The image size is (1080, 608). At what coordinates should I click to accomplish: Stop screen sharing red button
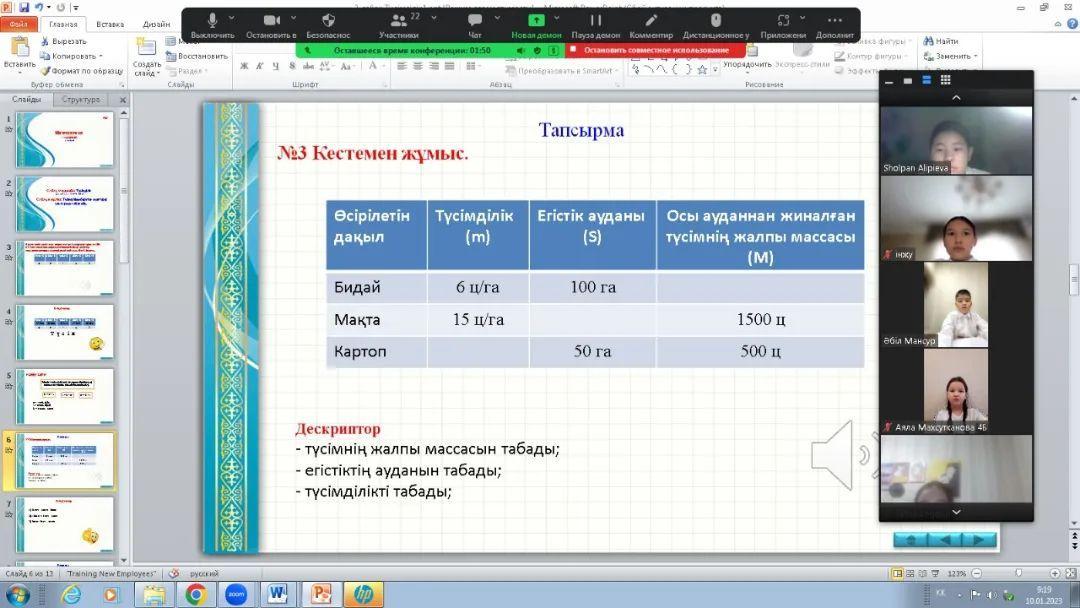[x=655, y=50]
